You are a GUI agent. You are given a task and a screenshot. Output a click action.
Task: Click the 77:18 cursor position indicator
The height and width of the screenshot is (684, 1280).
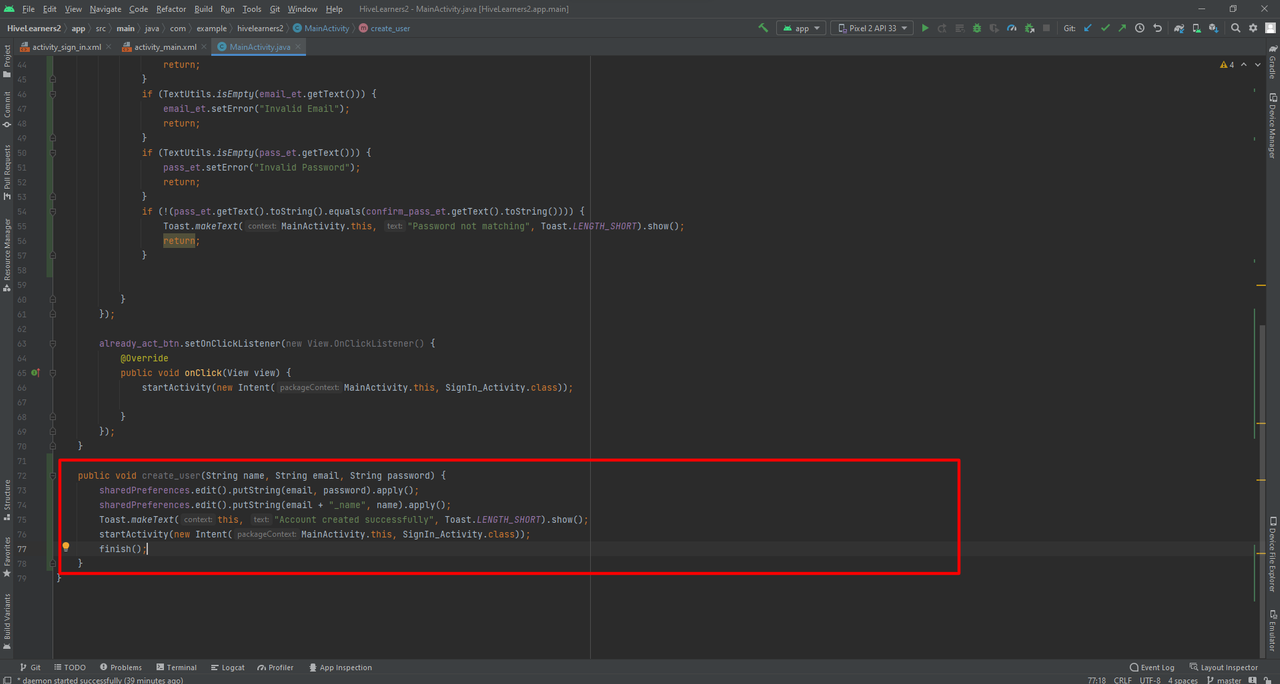point(1096,680)
